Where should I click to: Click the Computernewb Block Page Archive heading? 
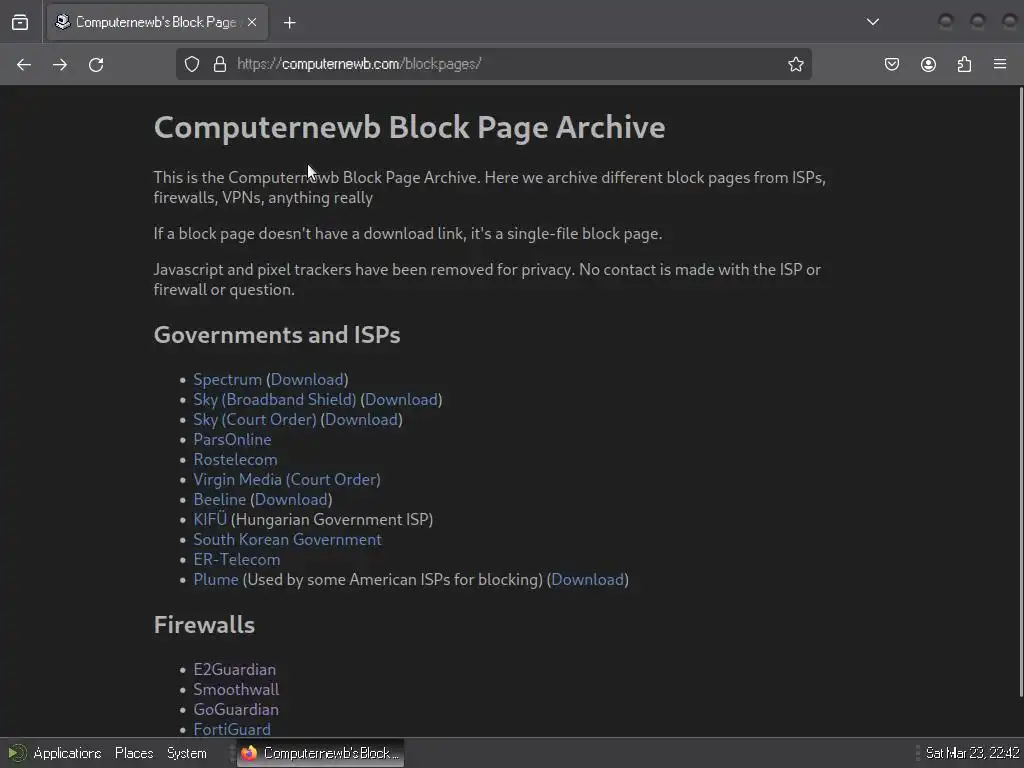[x=409, y=127]
